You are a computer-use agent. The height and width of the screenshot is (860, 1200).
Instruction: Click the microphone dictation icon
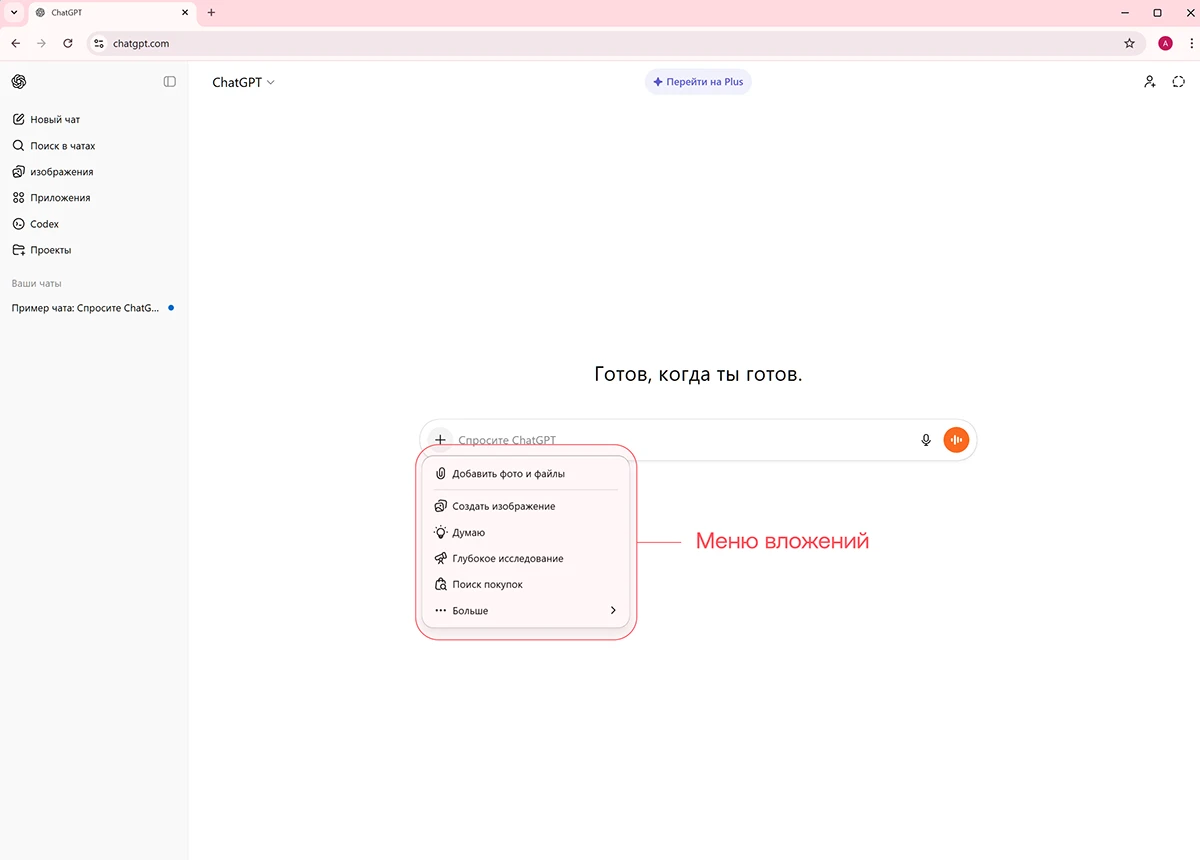pyautogui.click(x=926, y=440)
